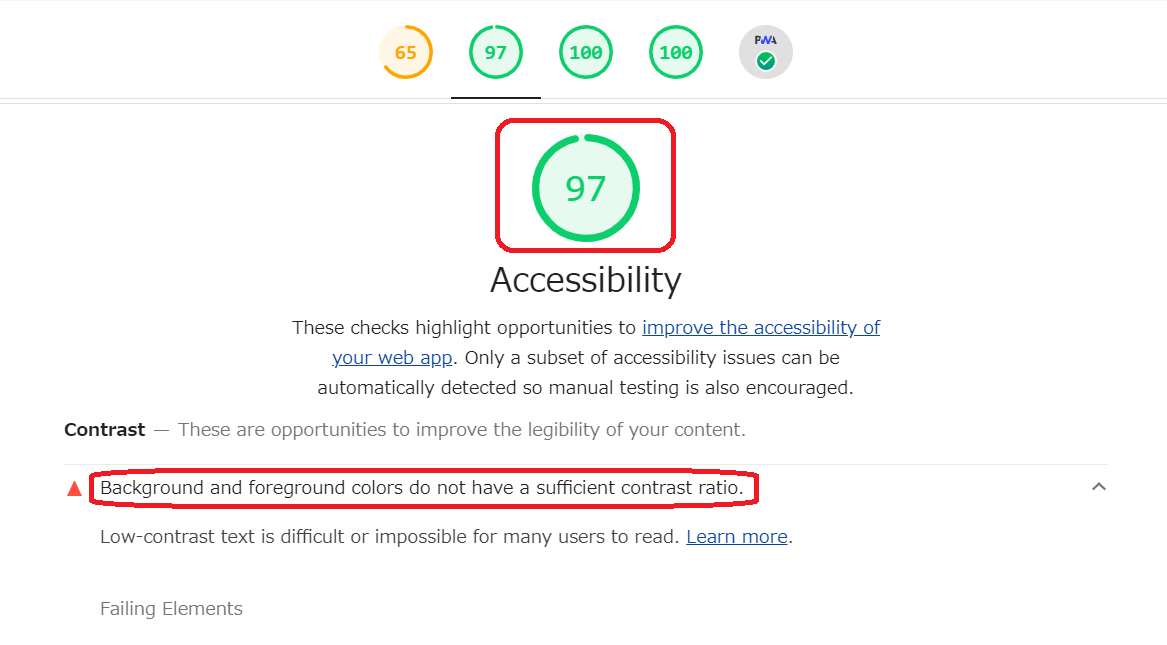1167x645 pixels.
Task: Toggle the 'Background and foreground colors' audit row
Action: pyautogui.click(x=586, y=488)
